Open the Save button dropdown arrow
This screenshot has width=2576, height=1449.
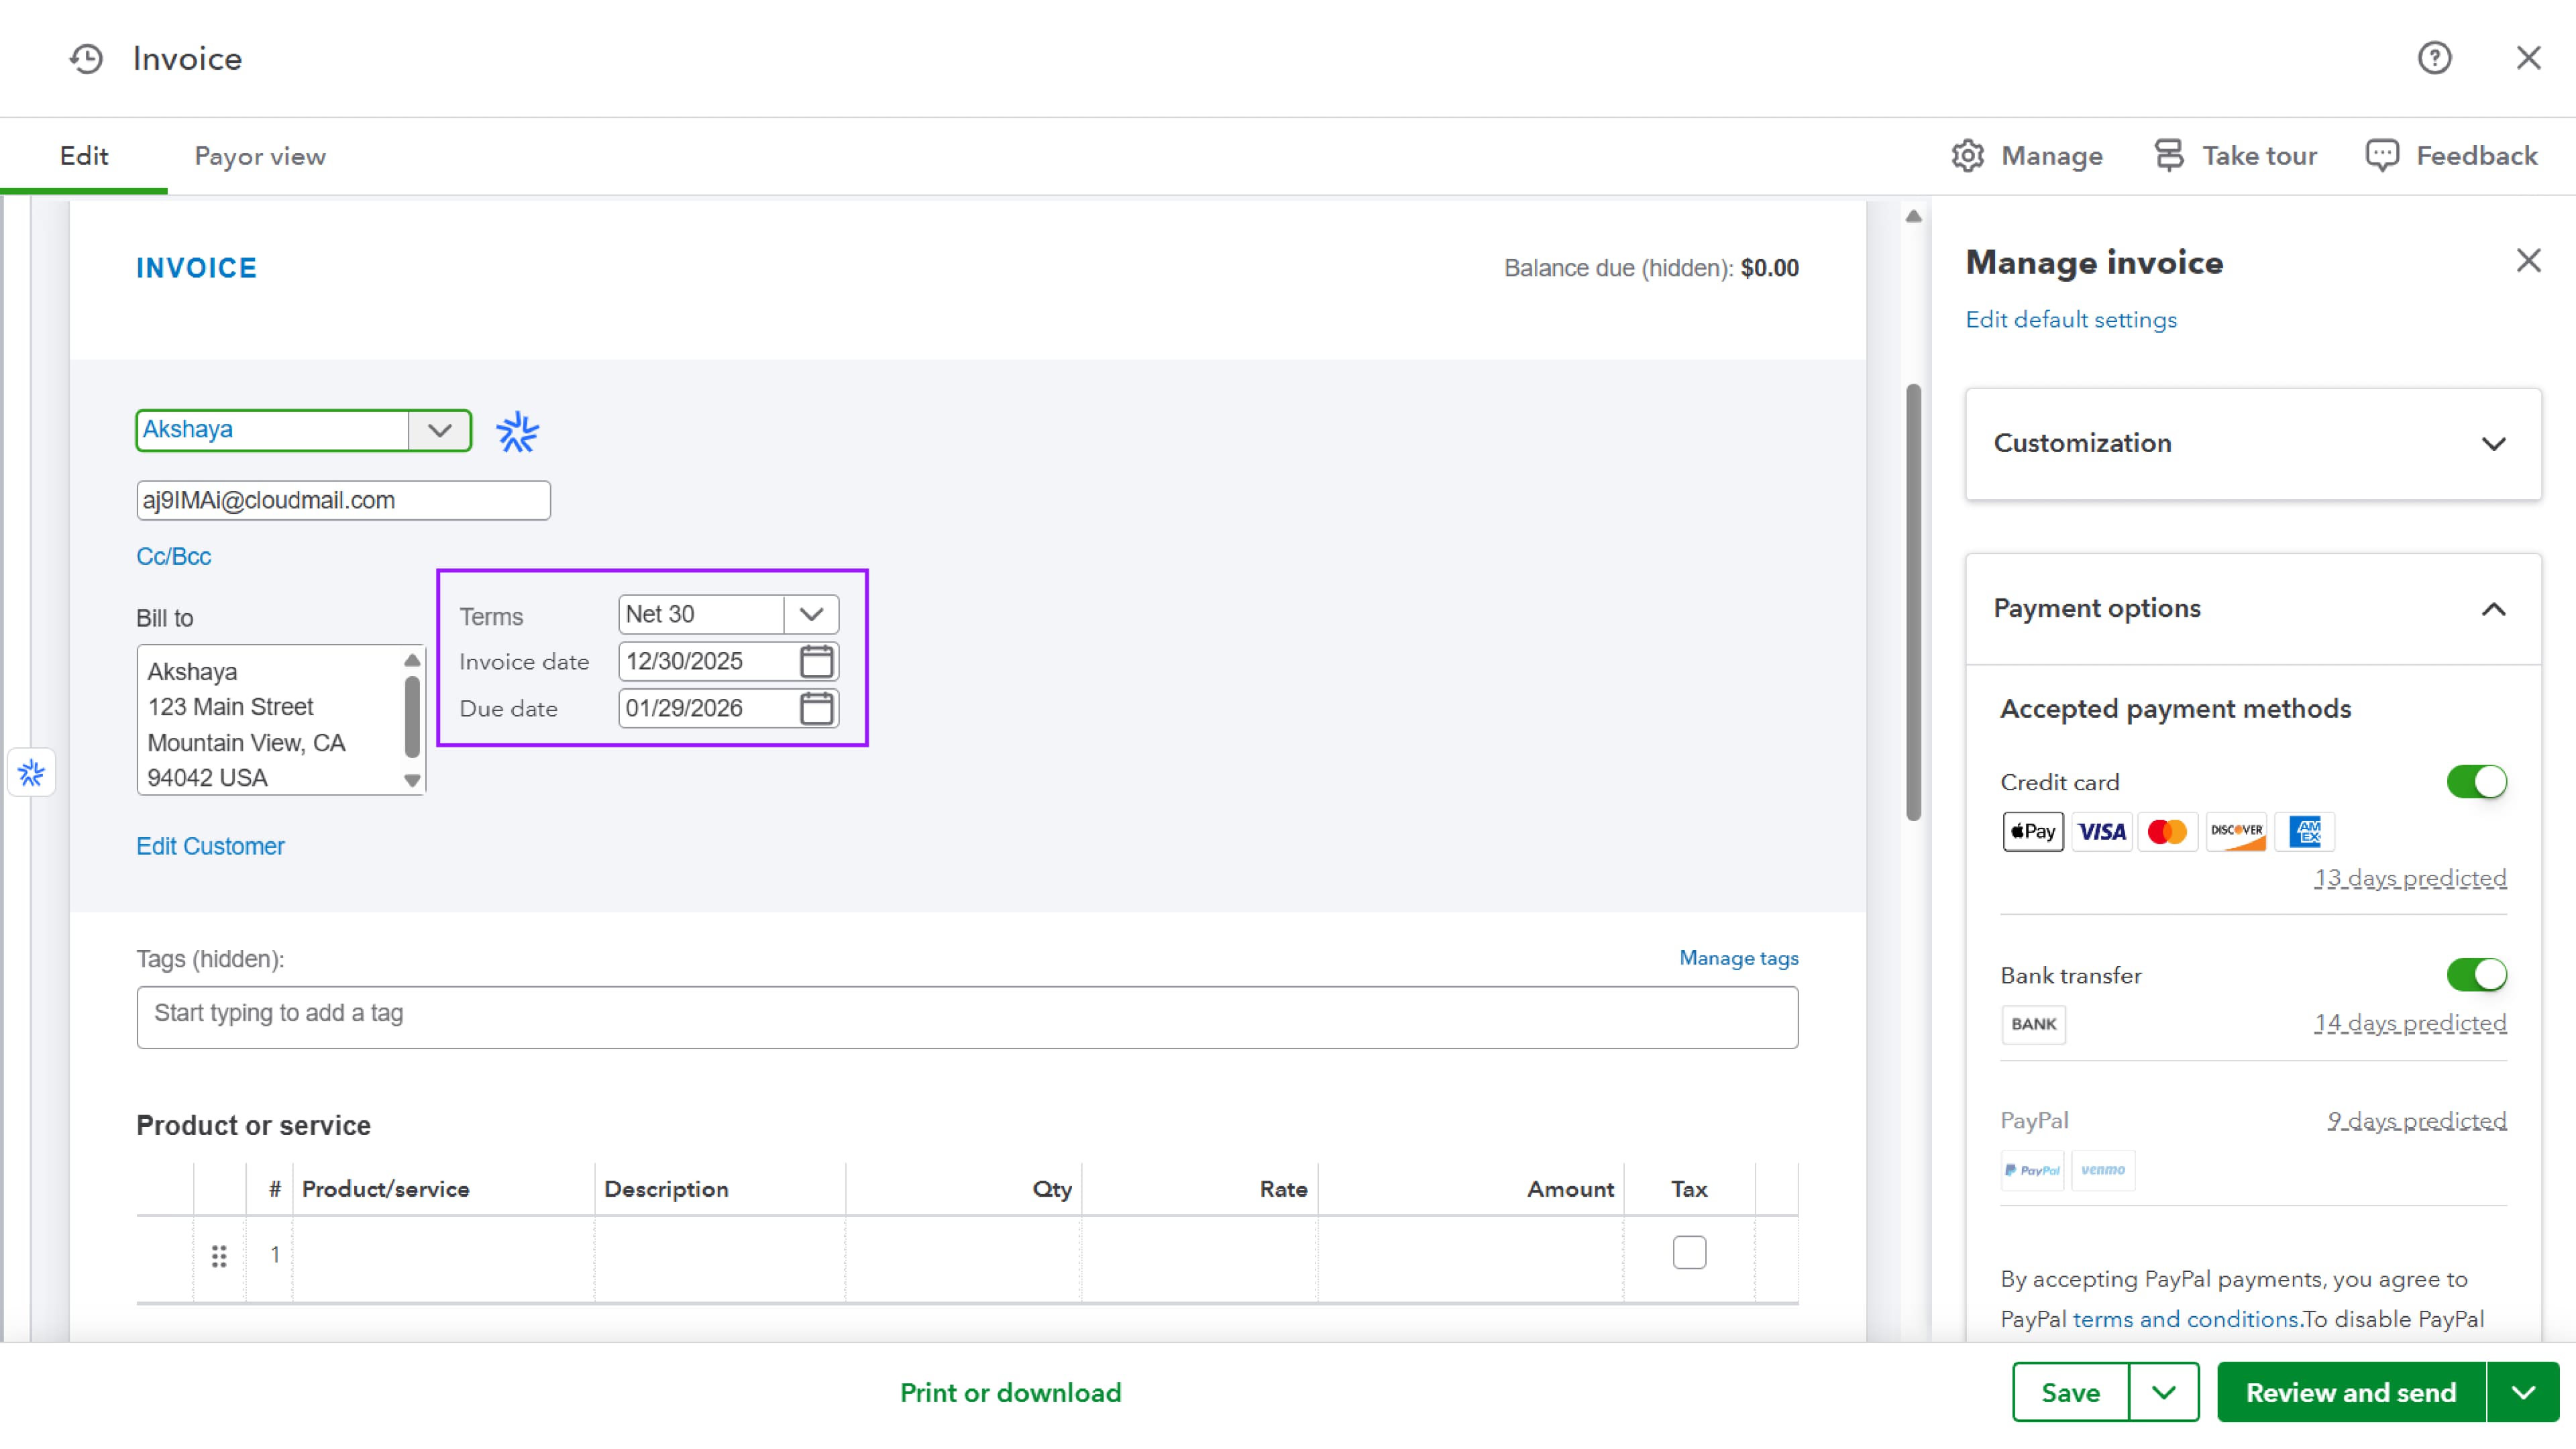click(2164, 1392)
